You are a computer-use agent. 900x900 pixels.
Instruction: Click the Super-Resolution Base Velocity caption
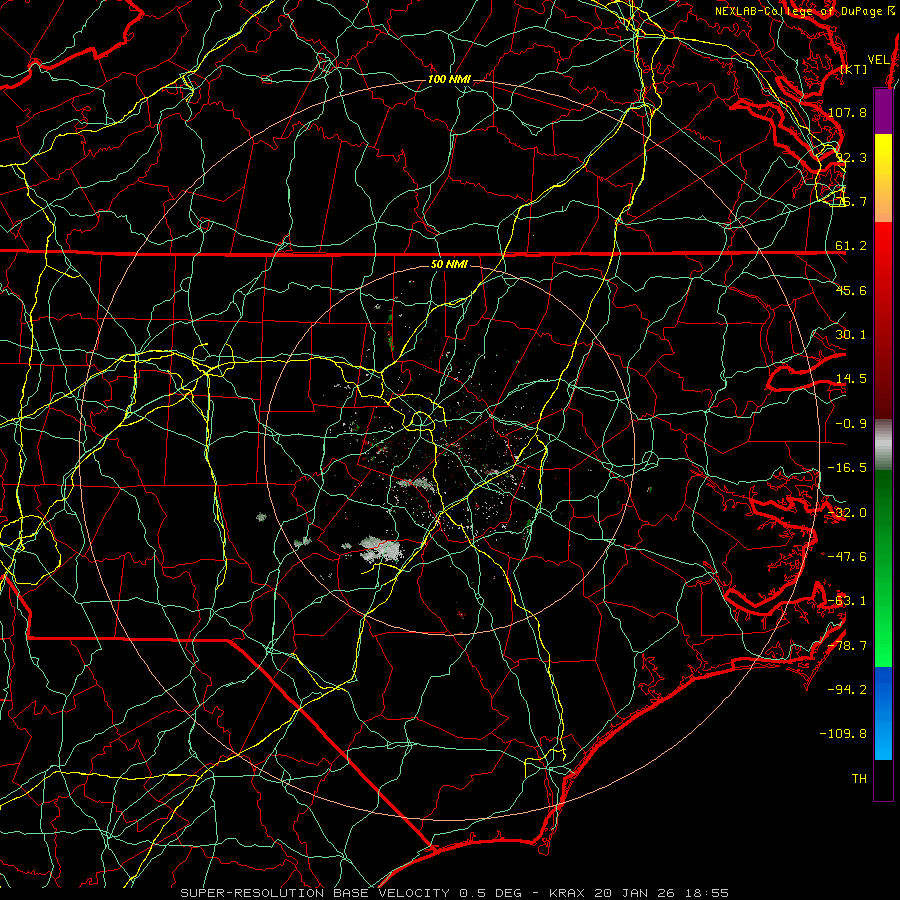pos(455,893)
